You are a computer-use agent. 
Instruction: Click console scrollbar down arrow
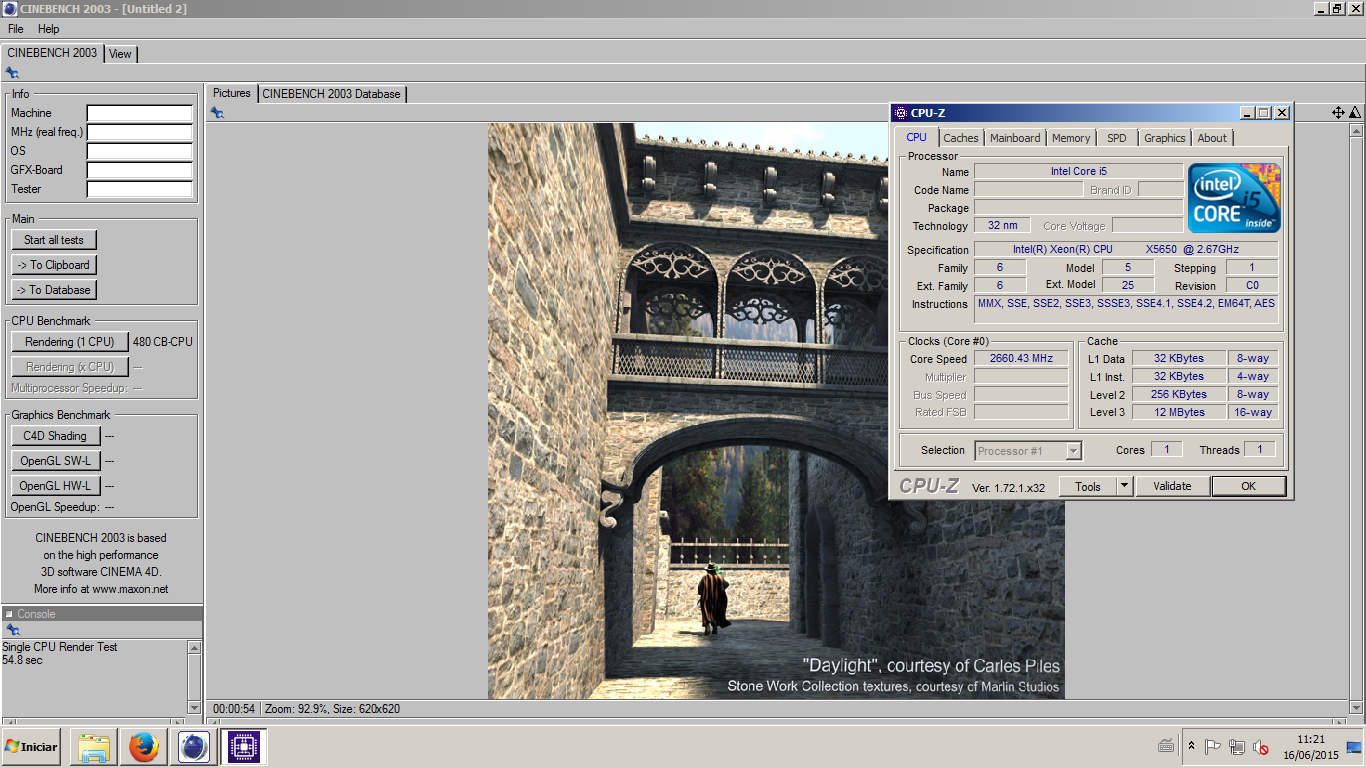pos(194,708)
